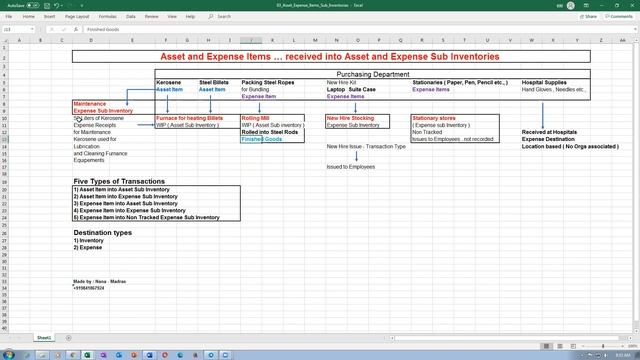Click the 'Purchasing Department' heading cell
The height and width of the screenshot is (360, 640).
373,74
